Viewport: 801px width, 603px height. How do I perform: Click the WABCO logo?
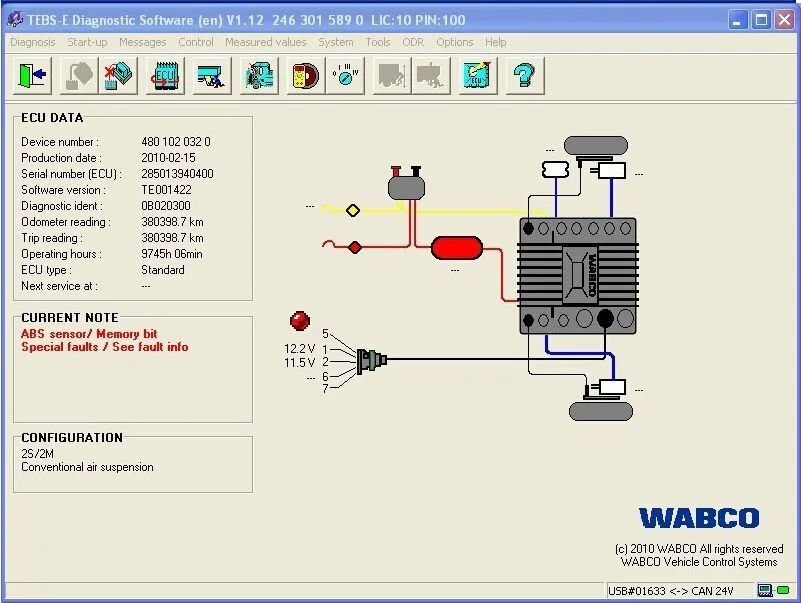699,518
